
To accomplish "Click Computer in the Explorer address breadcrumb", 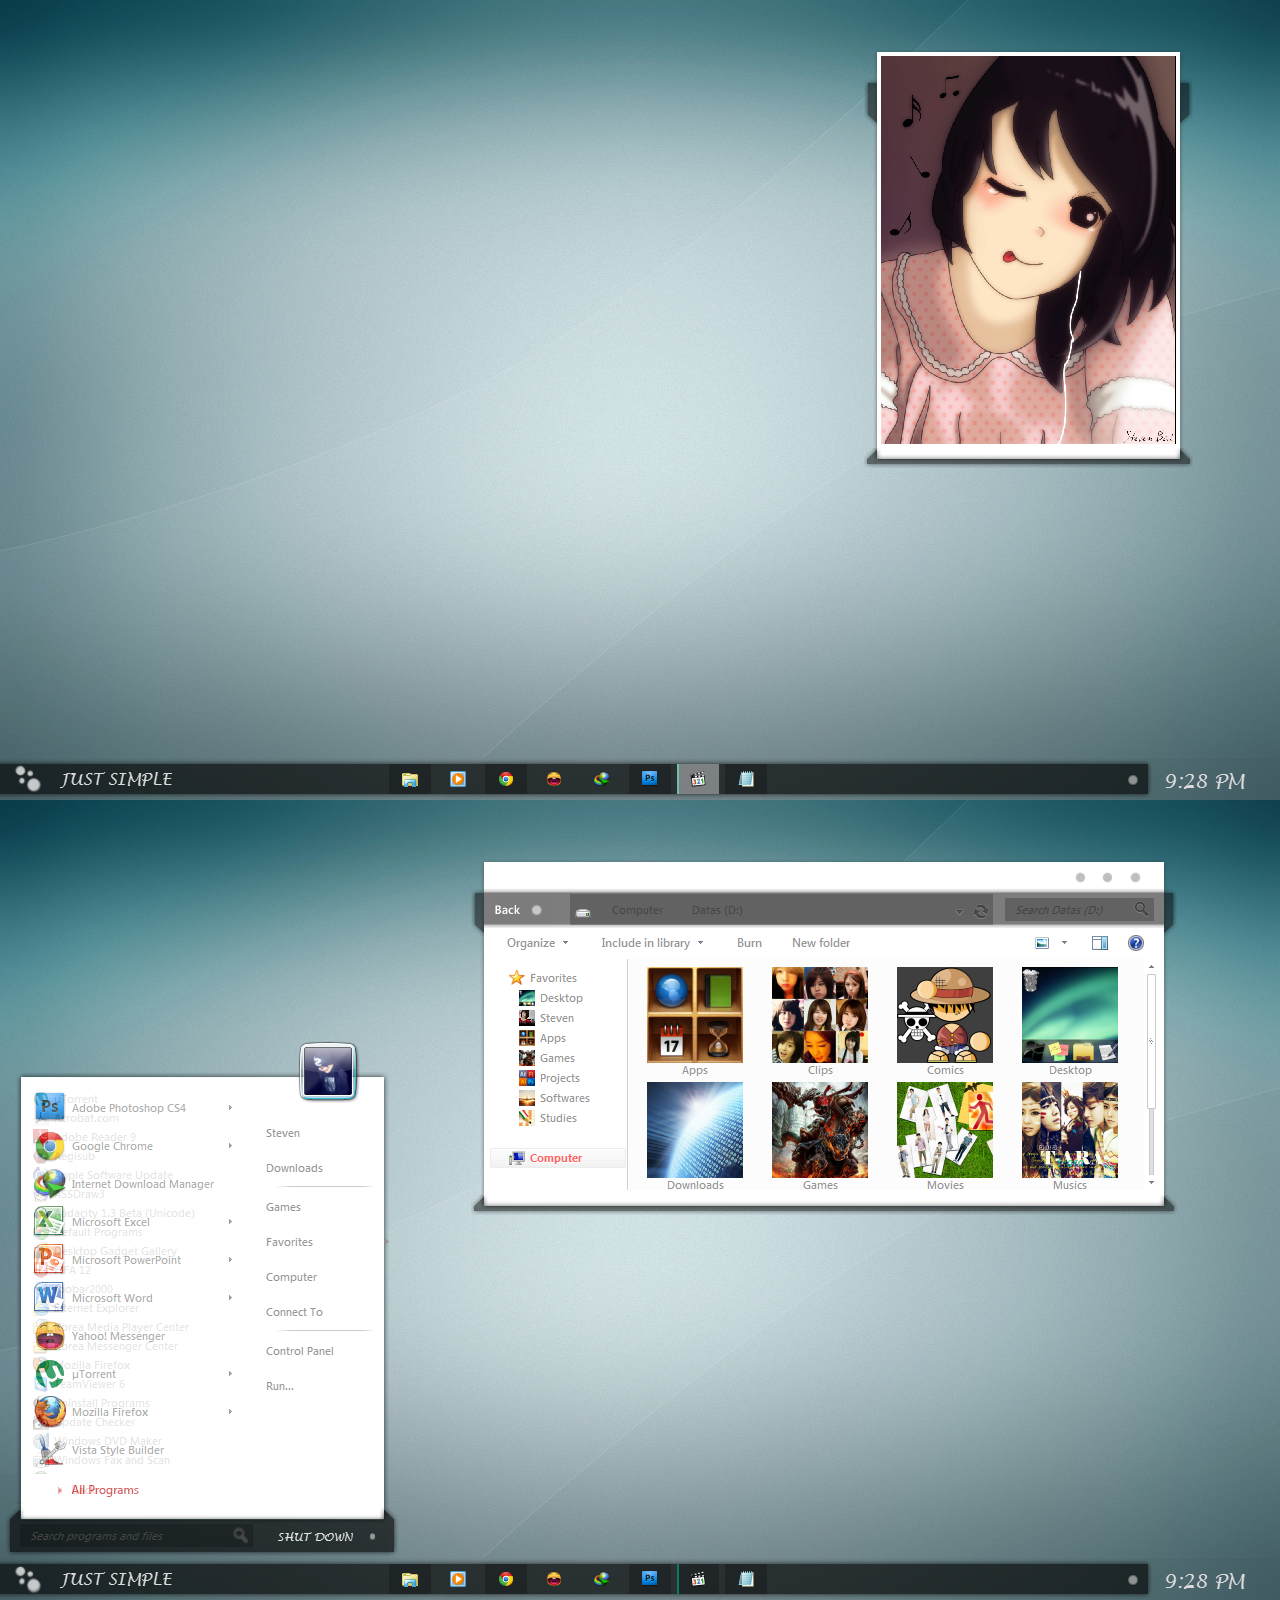I will tap(637, 910).
